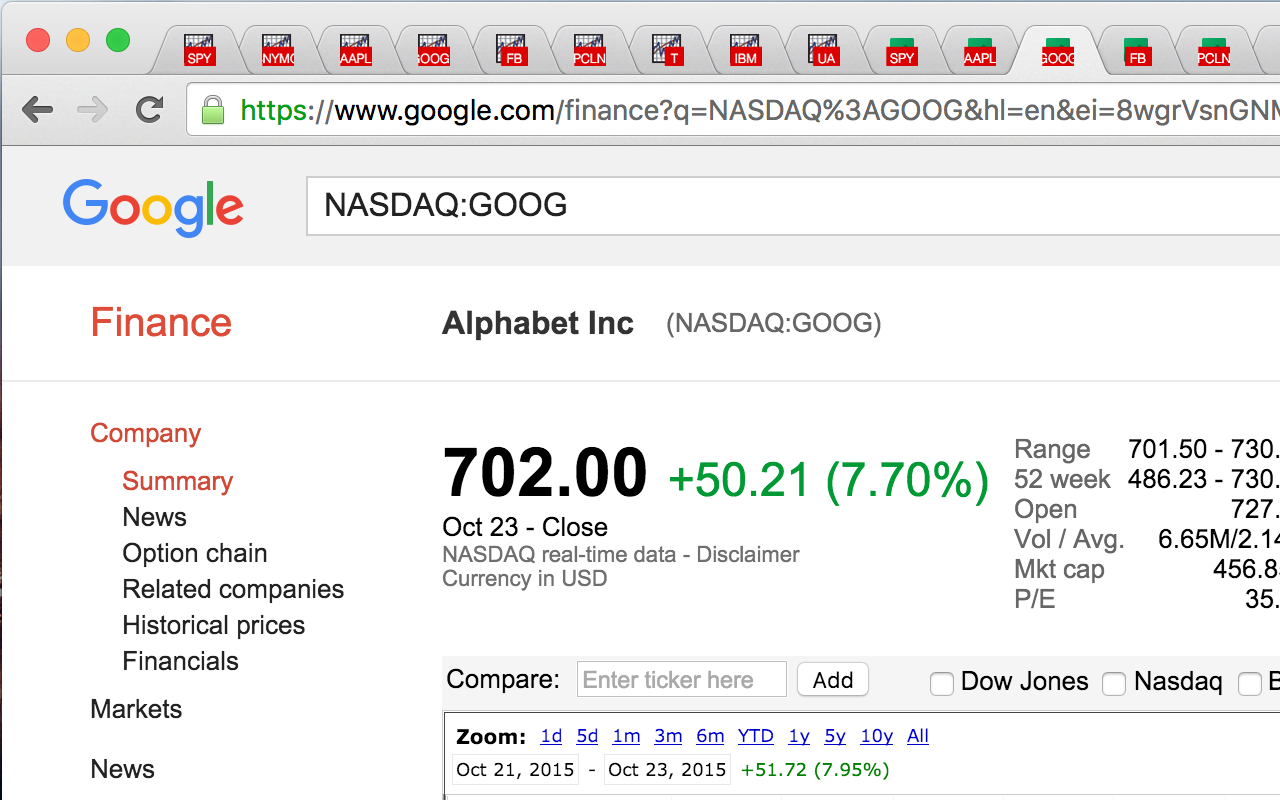The width and height of the screenshot is (1280, 800).
Task: Toggle the checkbox right of Nasdaq
Action: (1250, 684)
